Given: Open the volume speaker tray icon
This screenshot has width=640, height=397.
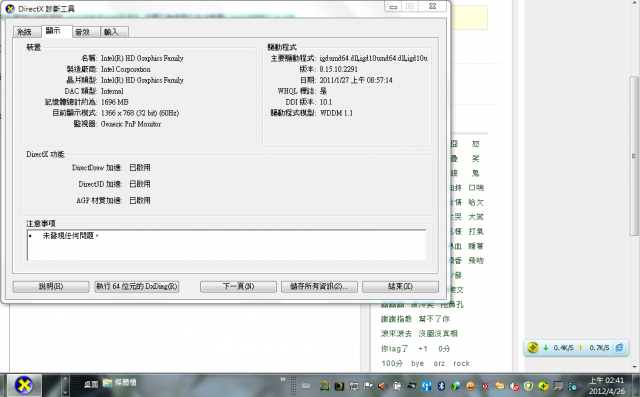Looking at the screenshot, I should tap(382, 386).
